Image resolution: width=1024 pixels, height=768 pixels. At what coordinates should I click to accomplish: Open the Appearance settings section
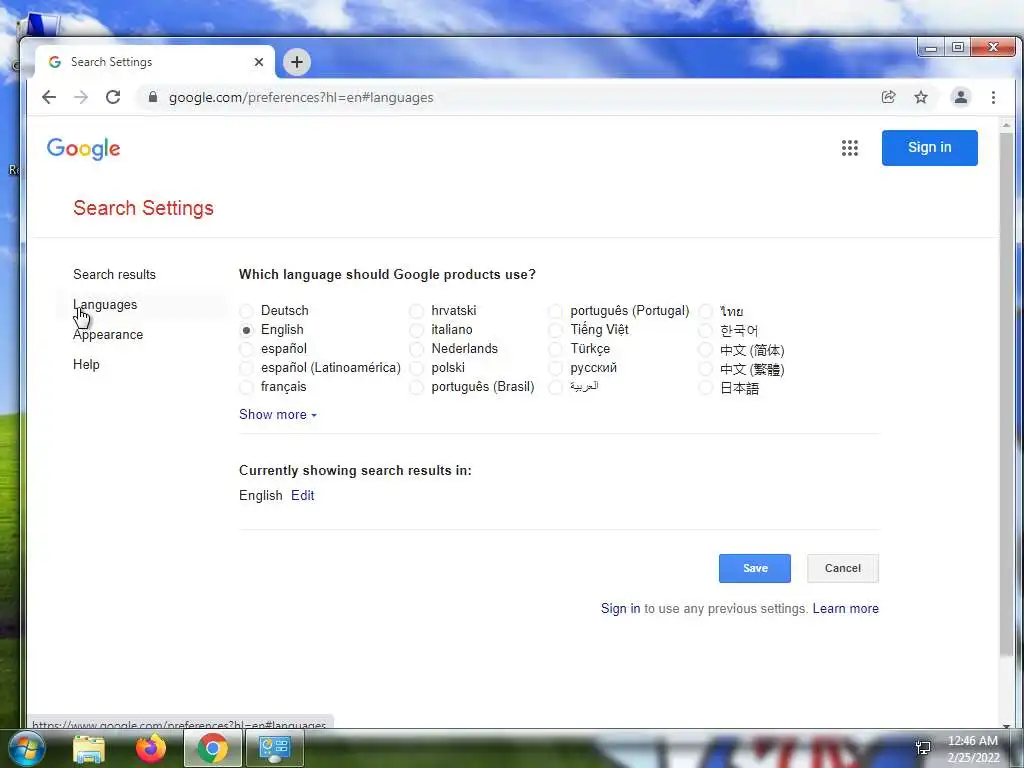point(108,334)
